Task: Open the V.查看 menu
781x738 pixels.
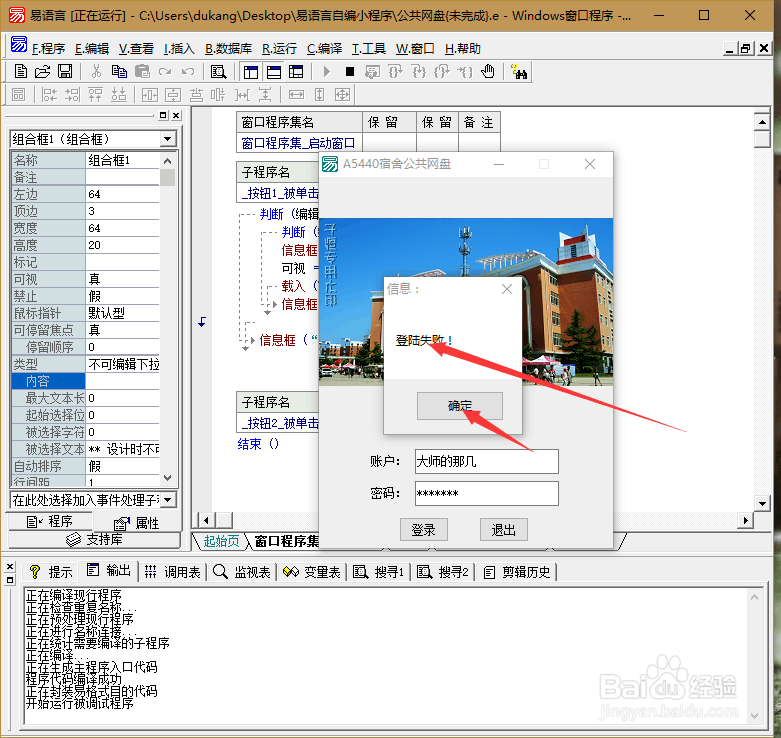Action: [136, 49]
